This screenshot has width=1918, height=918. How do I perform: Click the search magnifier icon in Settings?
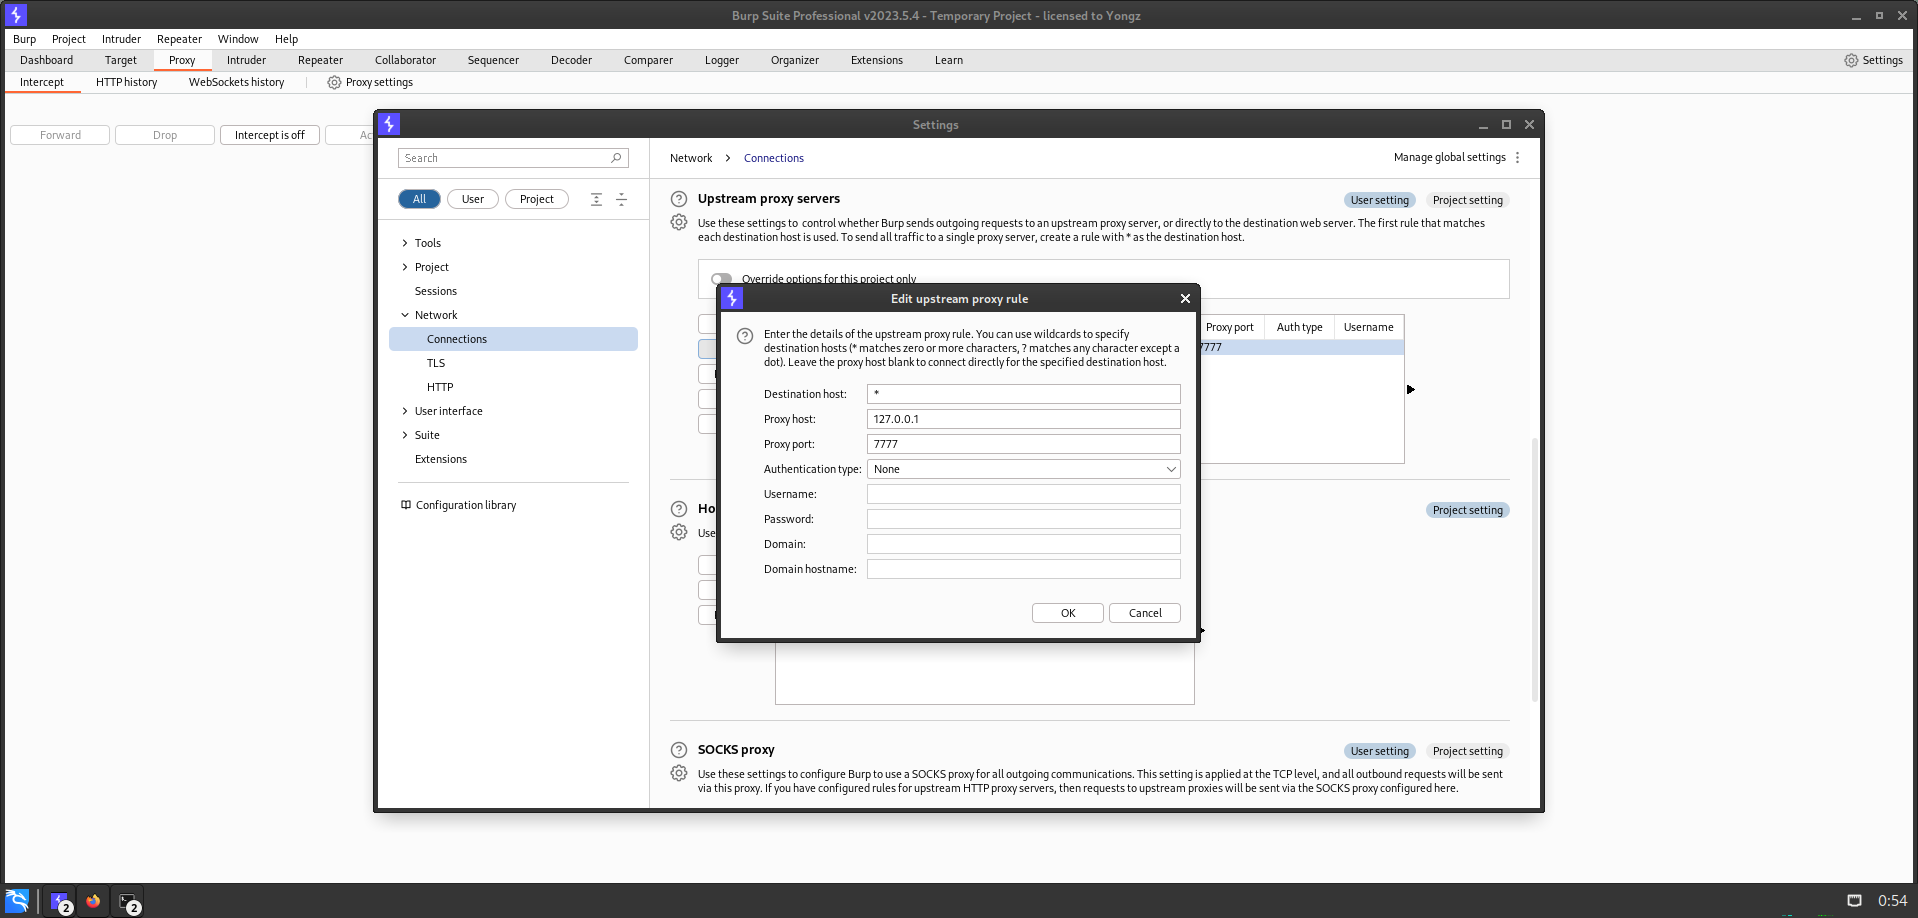point(616,158)
